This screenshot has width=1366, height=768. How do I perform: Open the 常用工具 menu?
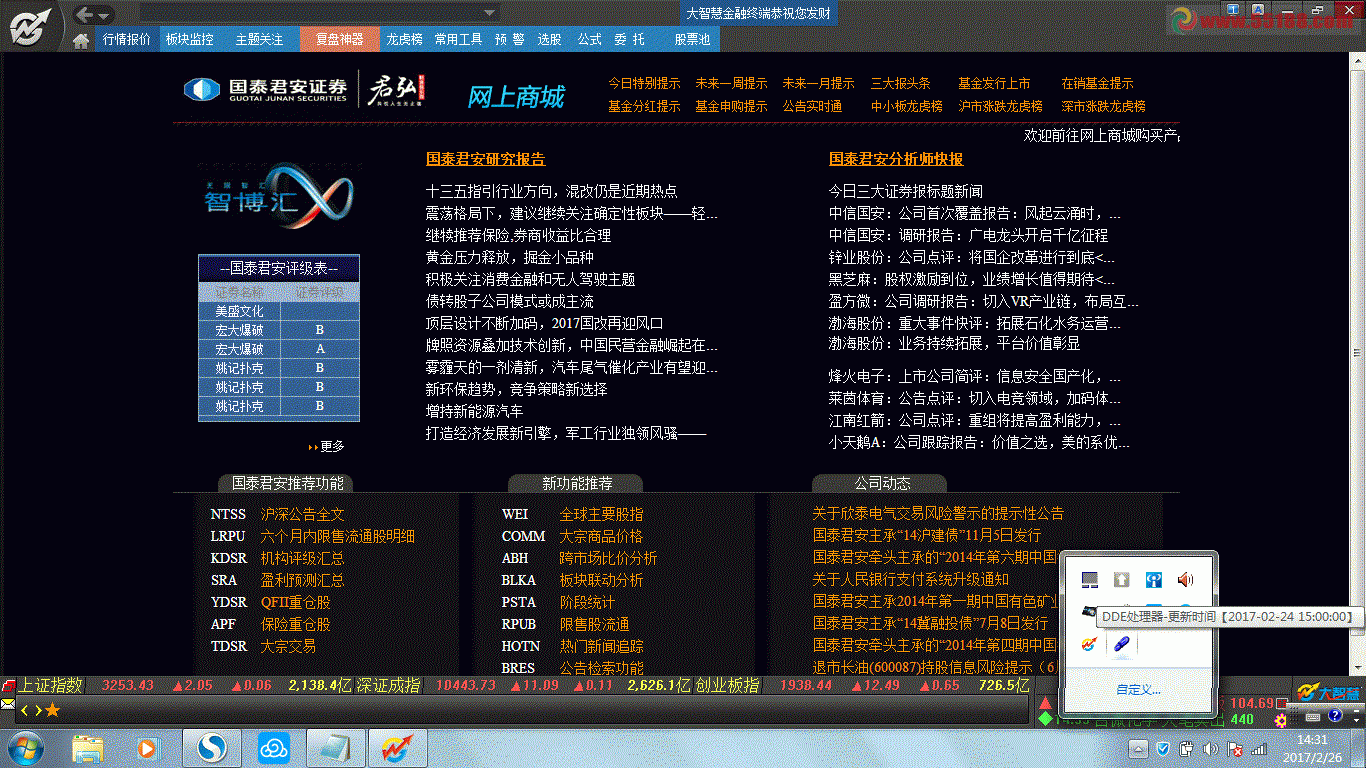[x=458, y=39]
